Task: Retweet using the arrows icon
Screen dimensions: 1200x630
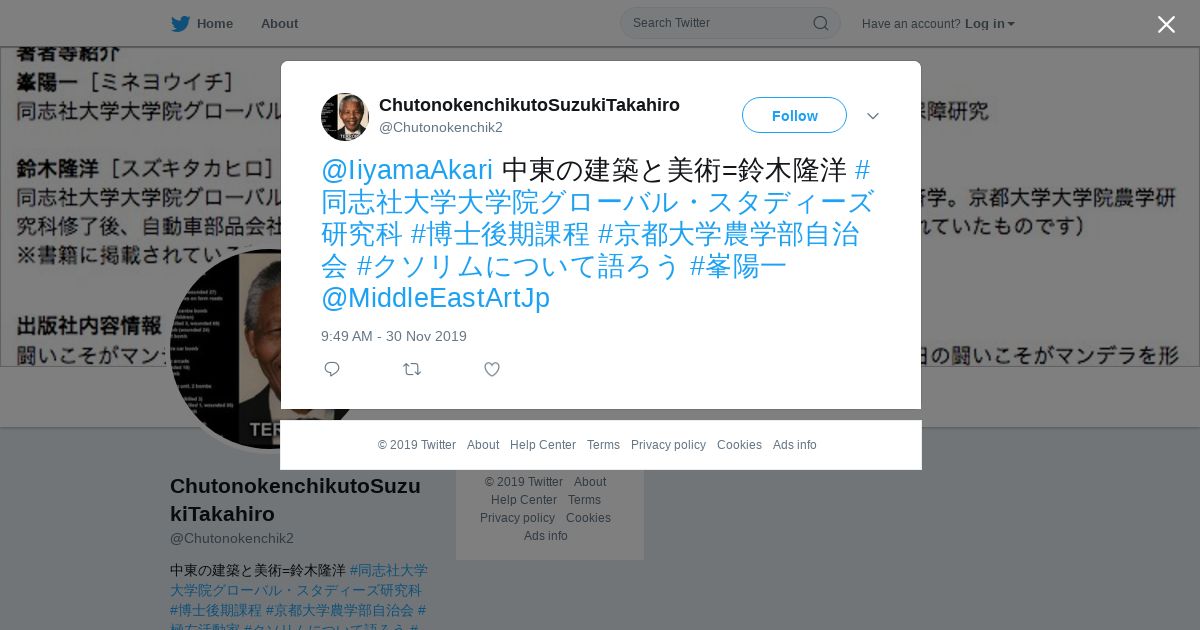Action: (412, 369)
